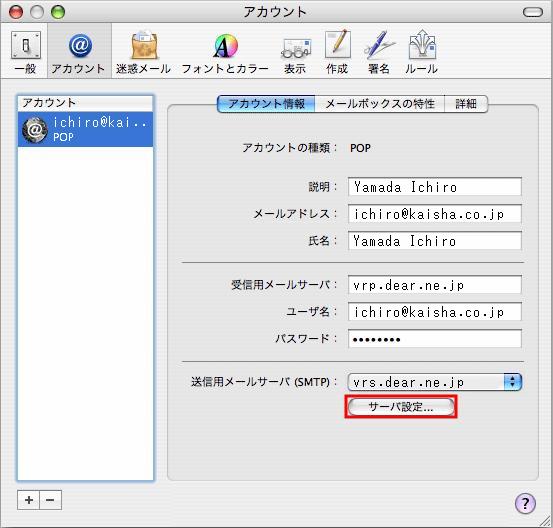Add a new account with plus button
The height and width of the screenshot is (528, 553).
tap(29, 500)
